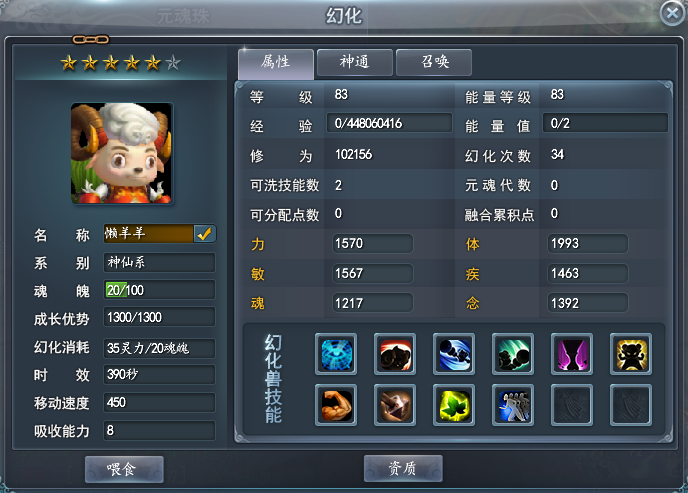
Task: Select the red swirl beast skill icon
Action: [395, 354]
